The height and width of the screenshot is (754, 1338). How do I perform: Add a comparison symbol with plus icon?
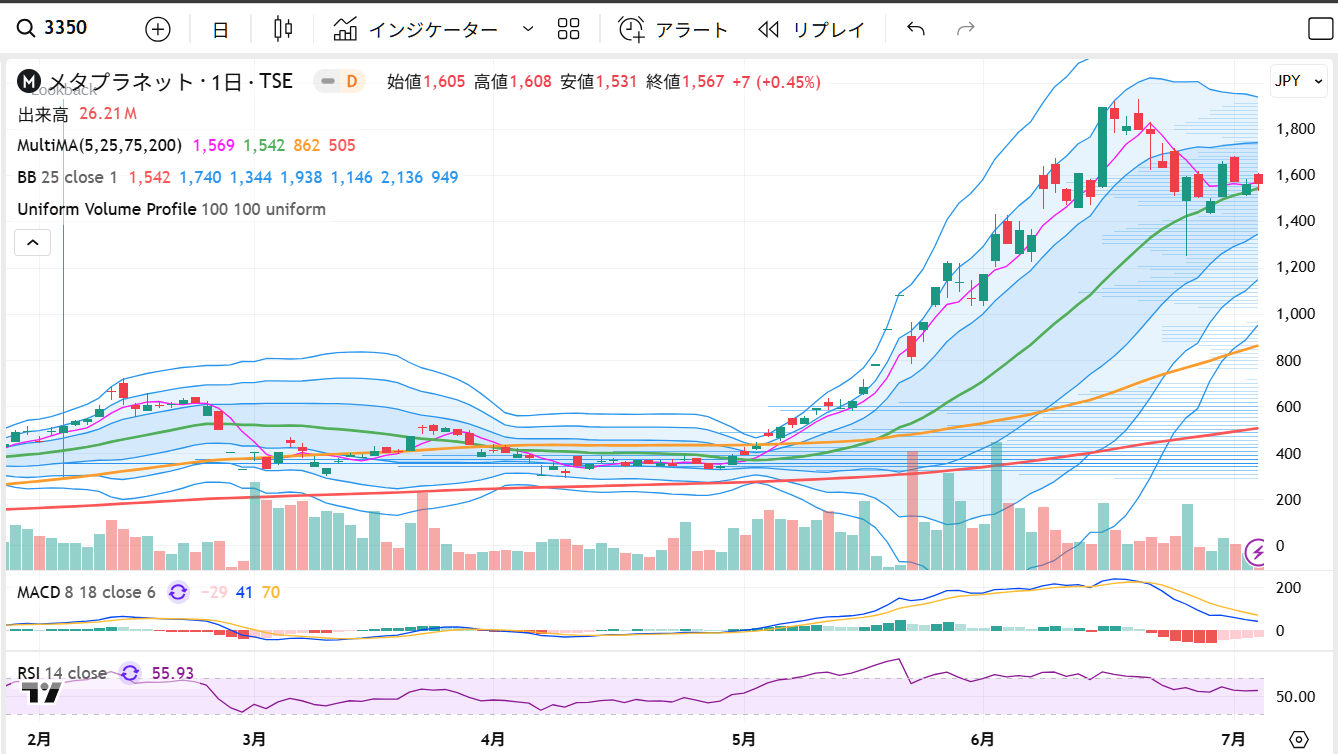158,29
